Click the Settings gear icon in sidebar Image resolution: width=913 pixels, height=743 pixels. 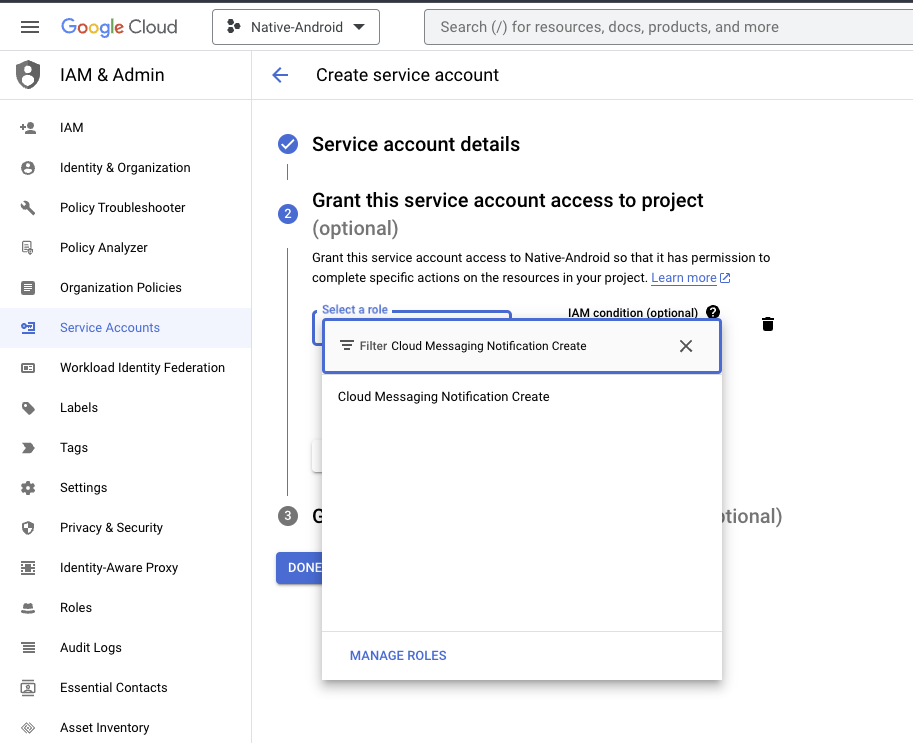[28, 488]
